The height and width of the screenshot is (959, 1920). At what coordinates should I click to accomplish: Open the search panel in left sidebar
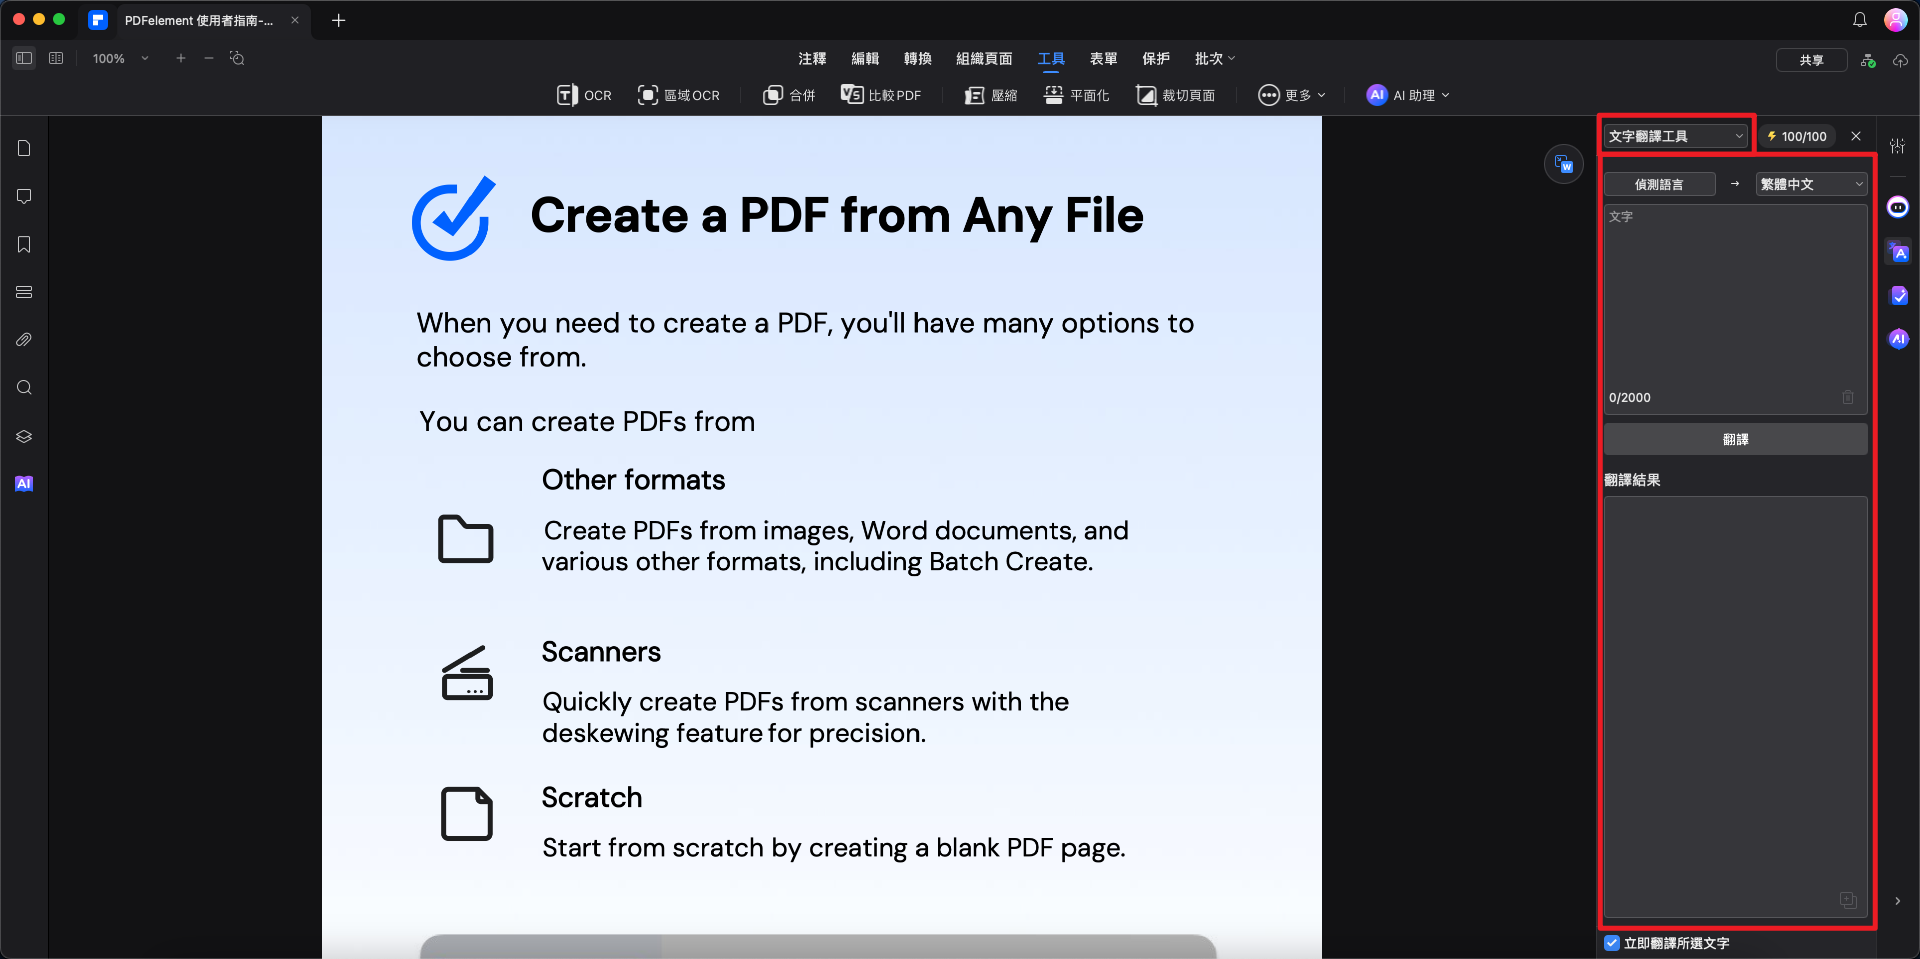[24, 388]
